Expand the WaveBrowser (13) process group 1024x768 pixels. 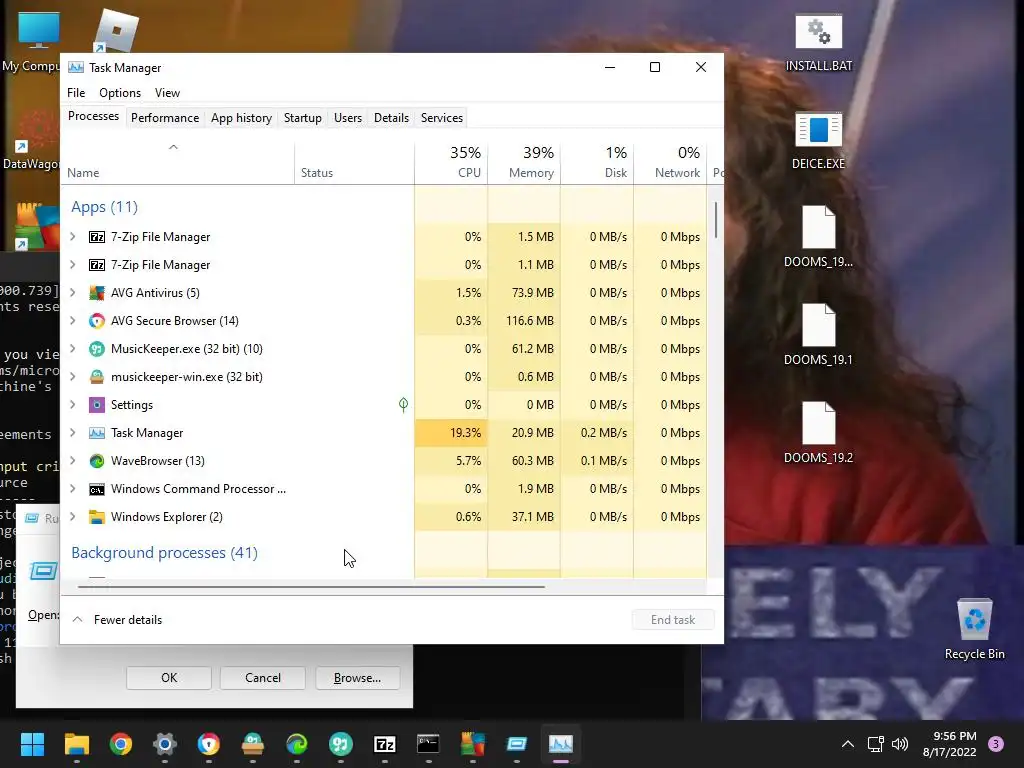[73, 461]
